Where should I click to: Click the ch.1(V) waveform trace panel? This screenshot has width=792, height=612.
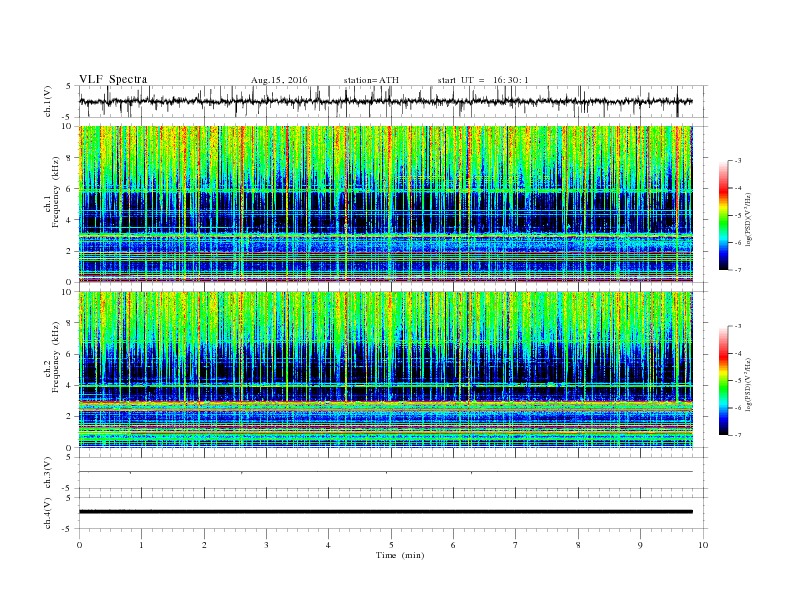click(393, 101)
